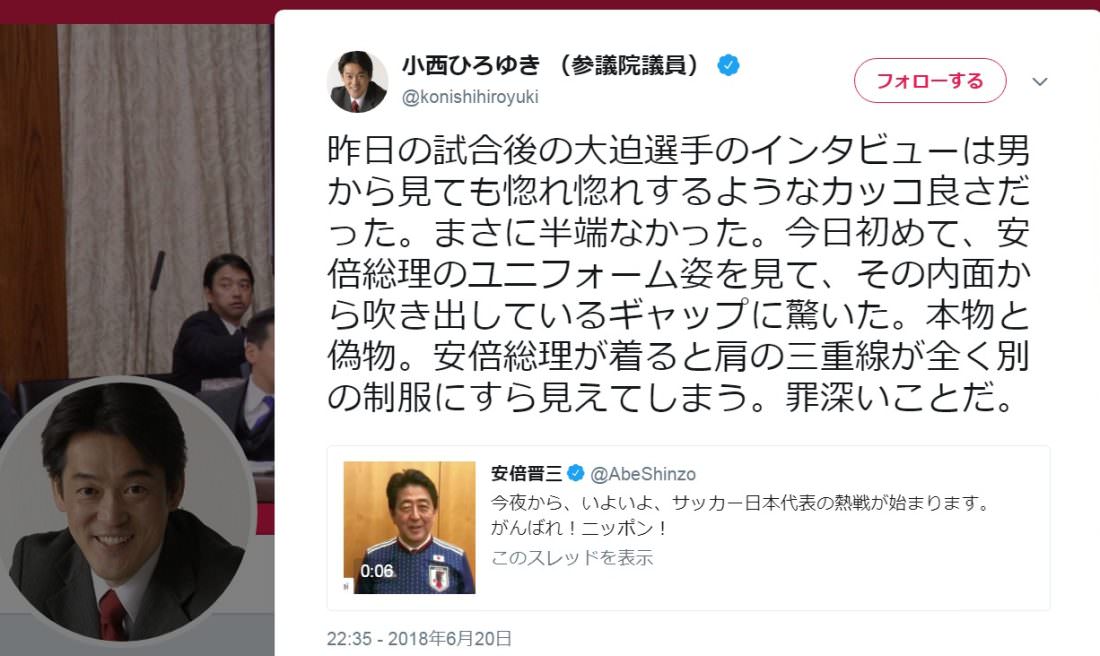Play the quoted video with 0:06 thumbnail
This screenshot has width=1100, height=656.
[x=409, y=527]
